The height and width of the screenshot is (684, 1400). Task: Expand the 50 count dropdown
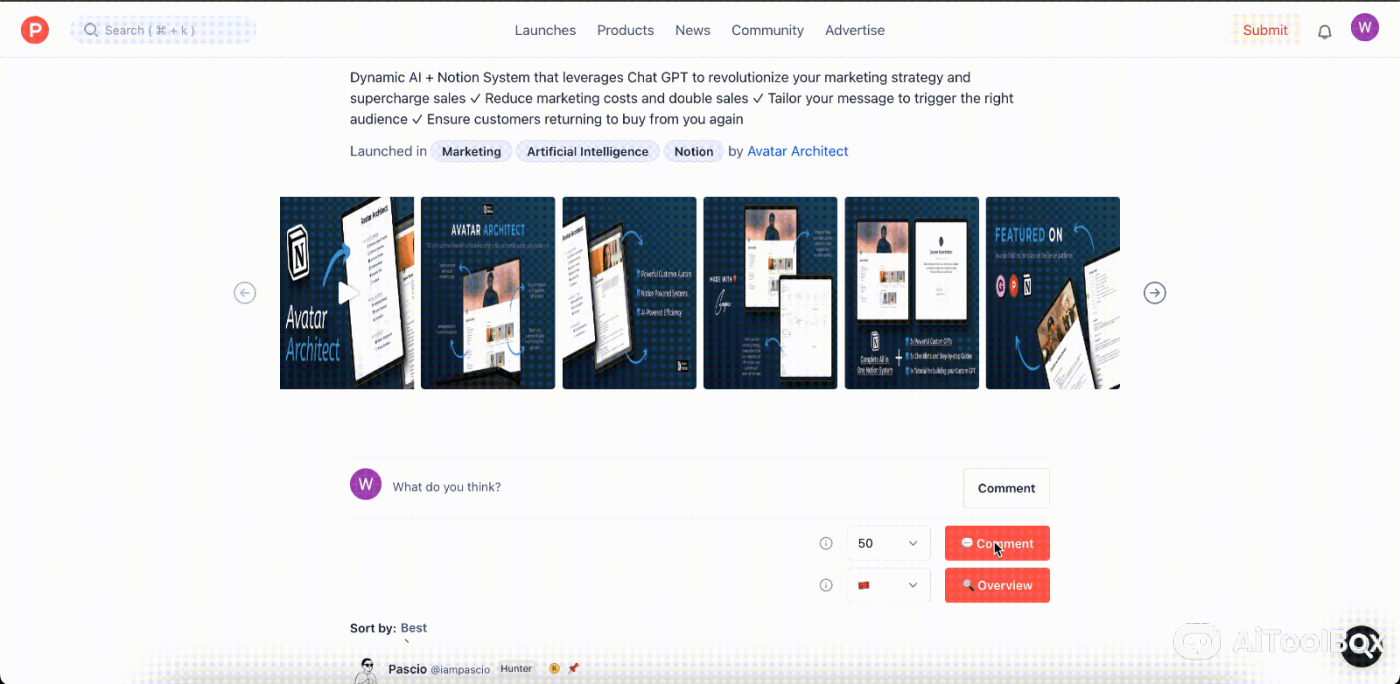(888, 543)
